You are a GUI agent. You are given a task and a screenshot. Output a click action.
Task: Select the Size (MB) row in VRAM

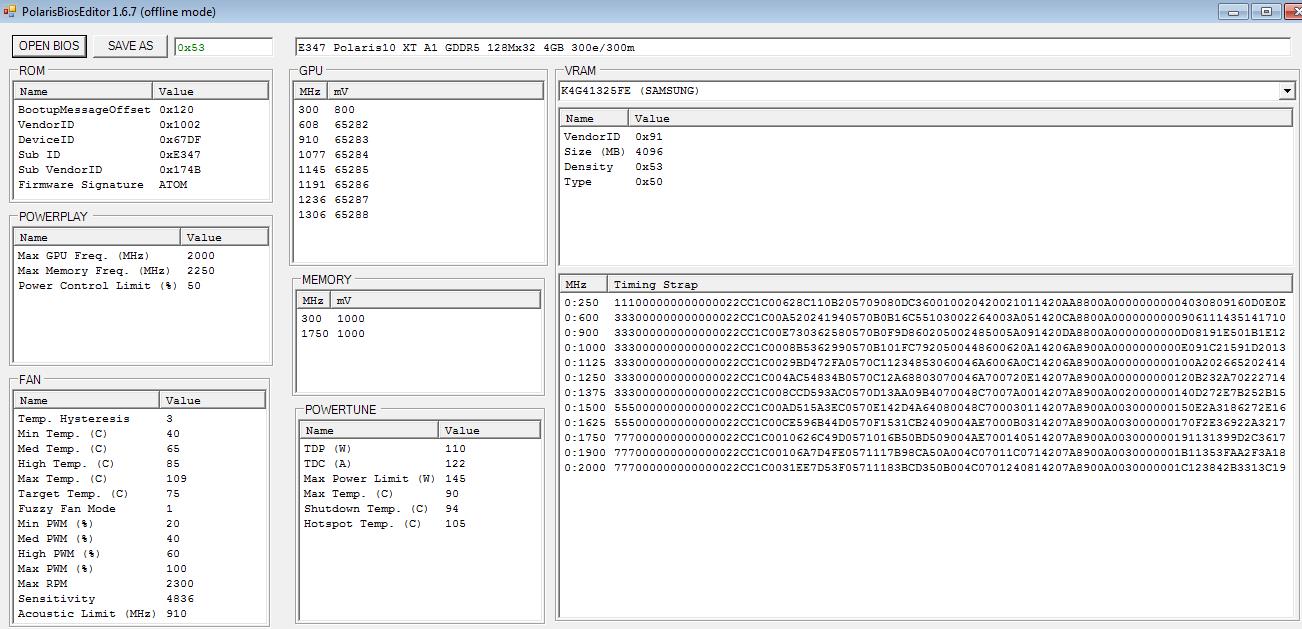(592, 152)
